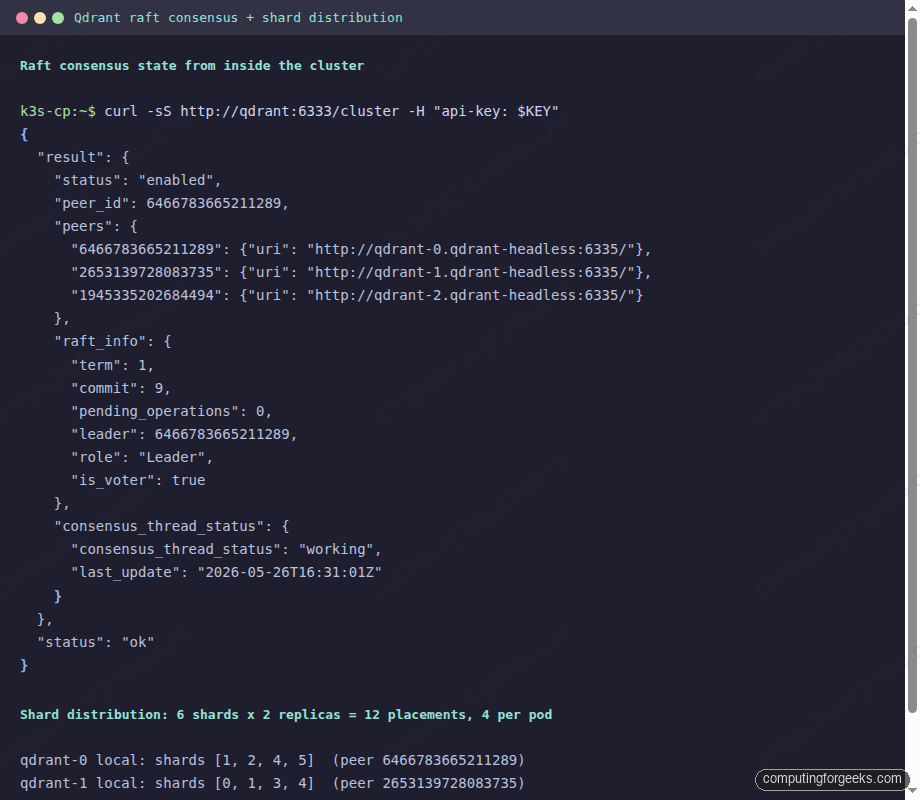This screenshot has width=920, height=800.
Task: Click the '"is_voter": true' line
Action: tap(138, 480)
